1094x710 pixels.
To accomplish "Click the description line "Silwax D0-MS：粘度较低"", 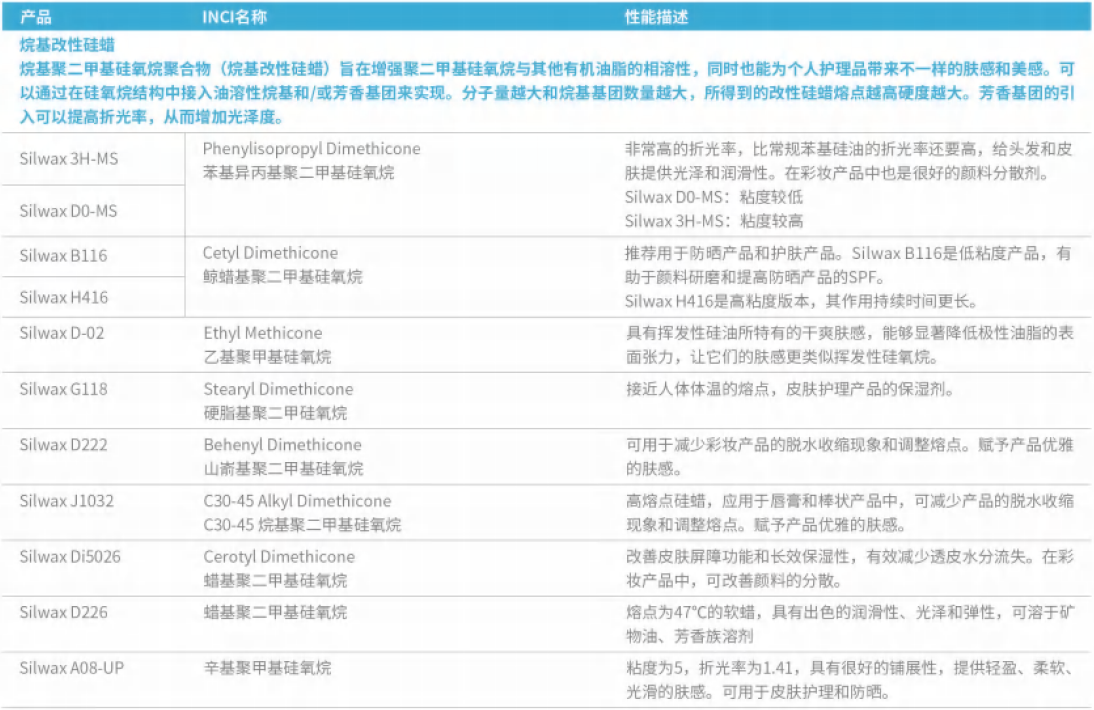I will 714,197.
